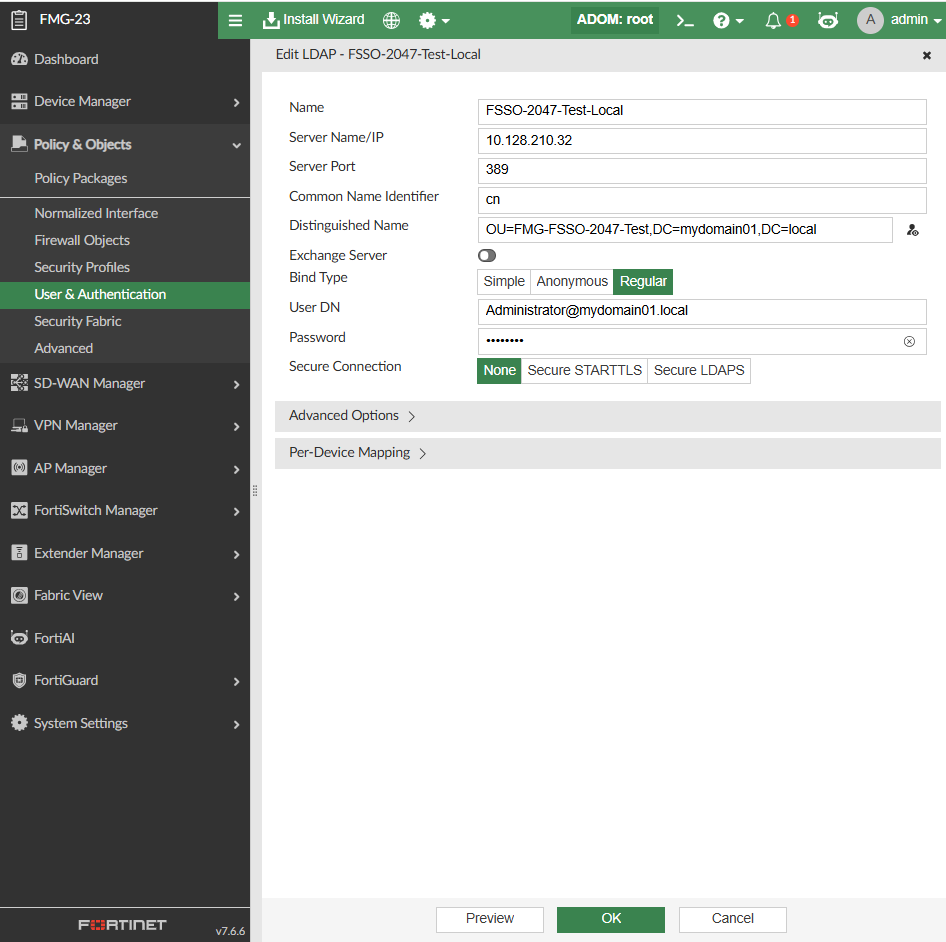This screenshot has height=942, width=946.
Task: Expand the Device Manager chevron
Action: click(236, 103)
